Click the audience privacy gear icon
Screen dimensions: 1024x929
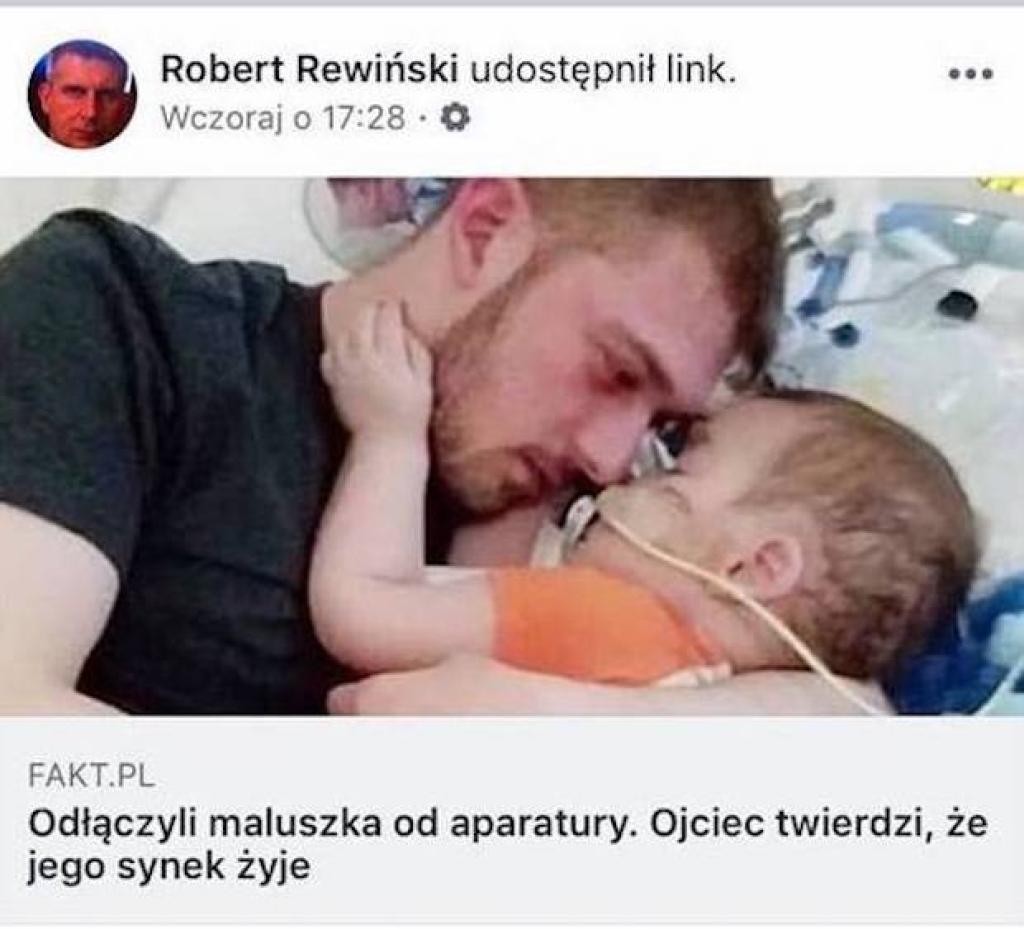pyautogui.click(x=455, y=118)
